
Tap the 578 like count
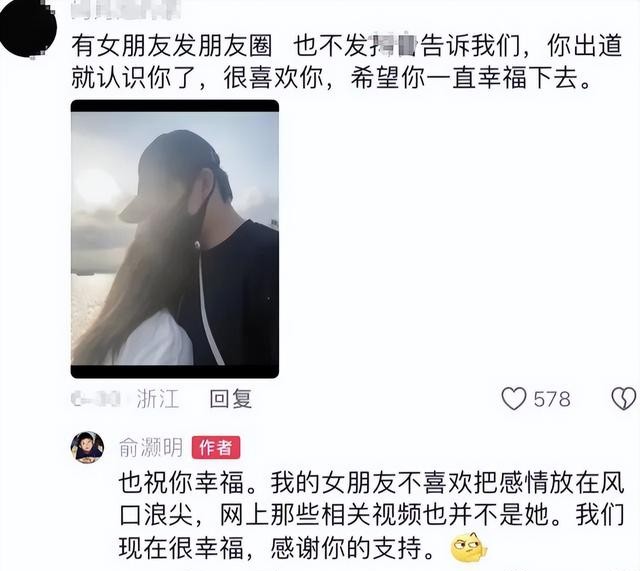tap(552, 399)
